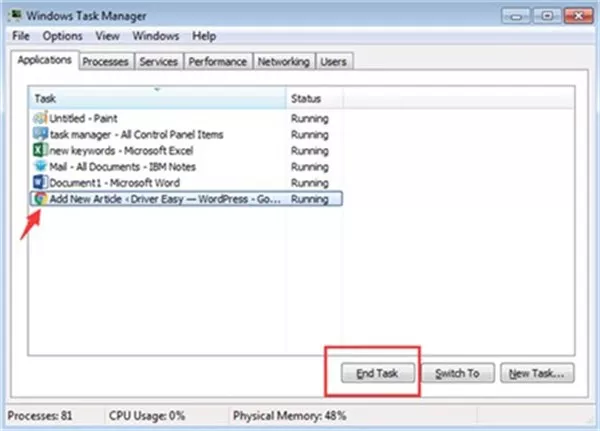Select the 'Untitled - Paint' task row

point(186,118)
